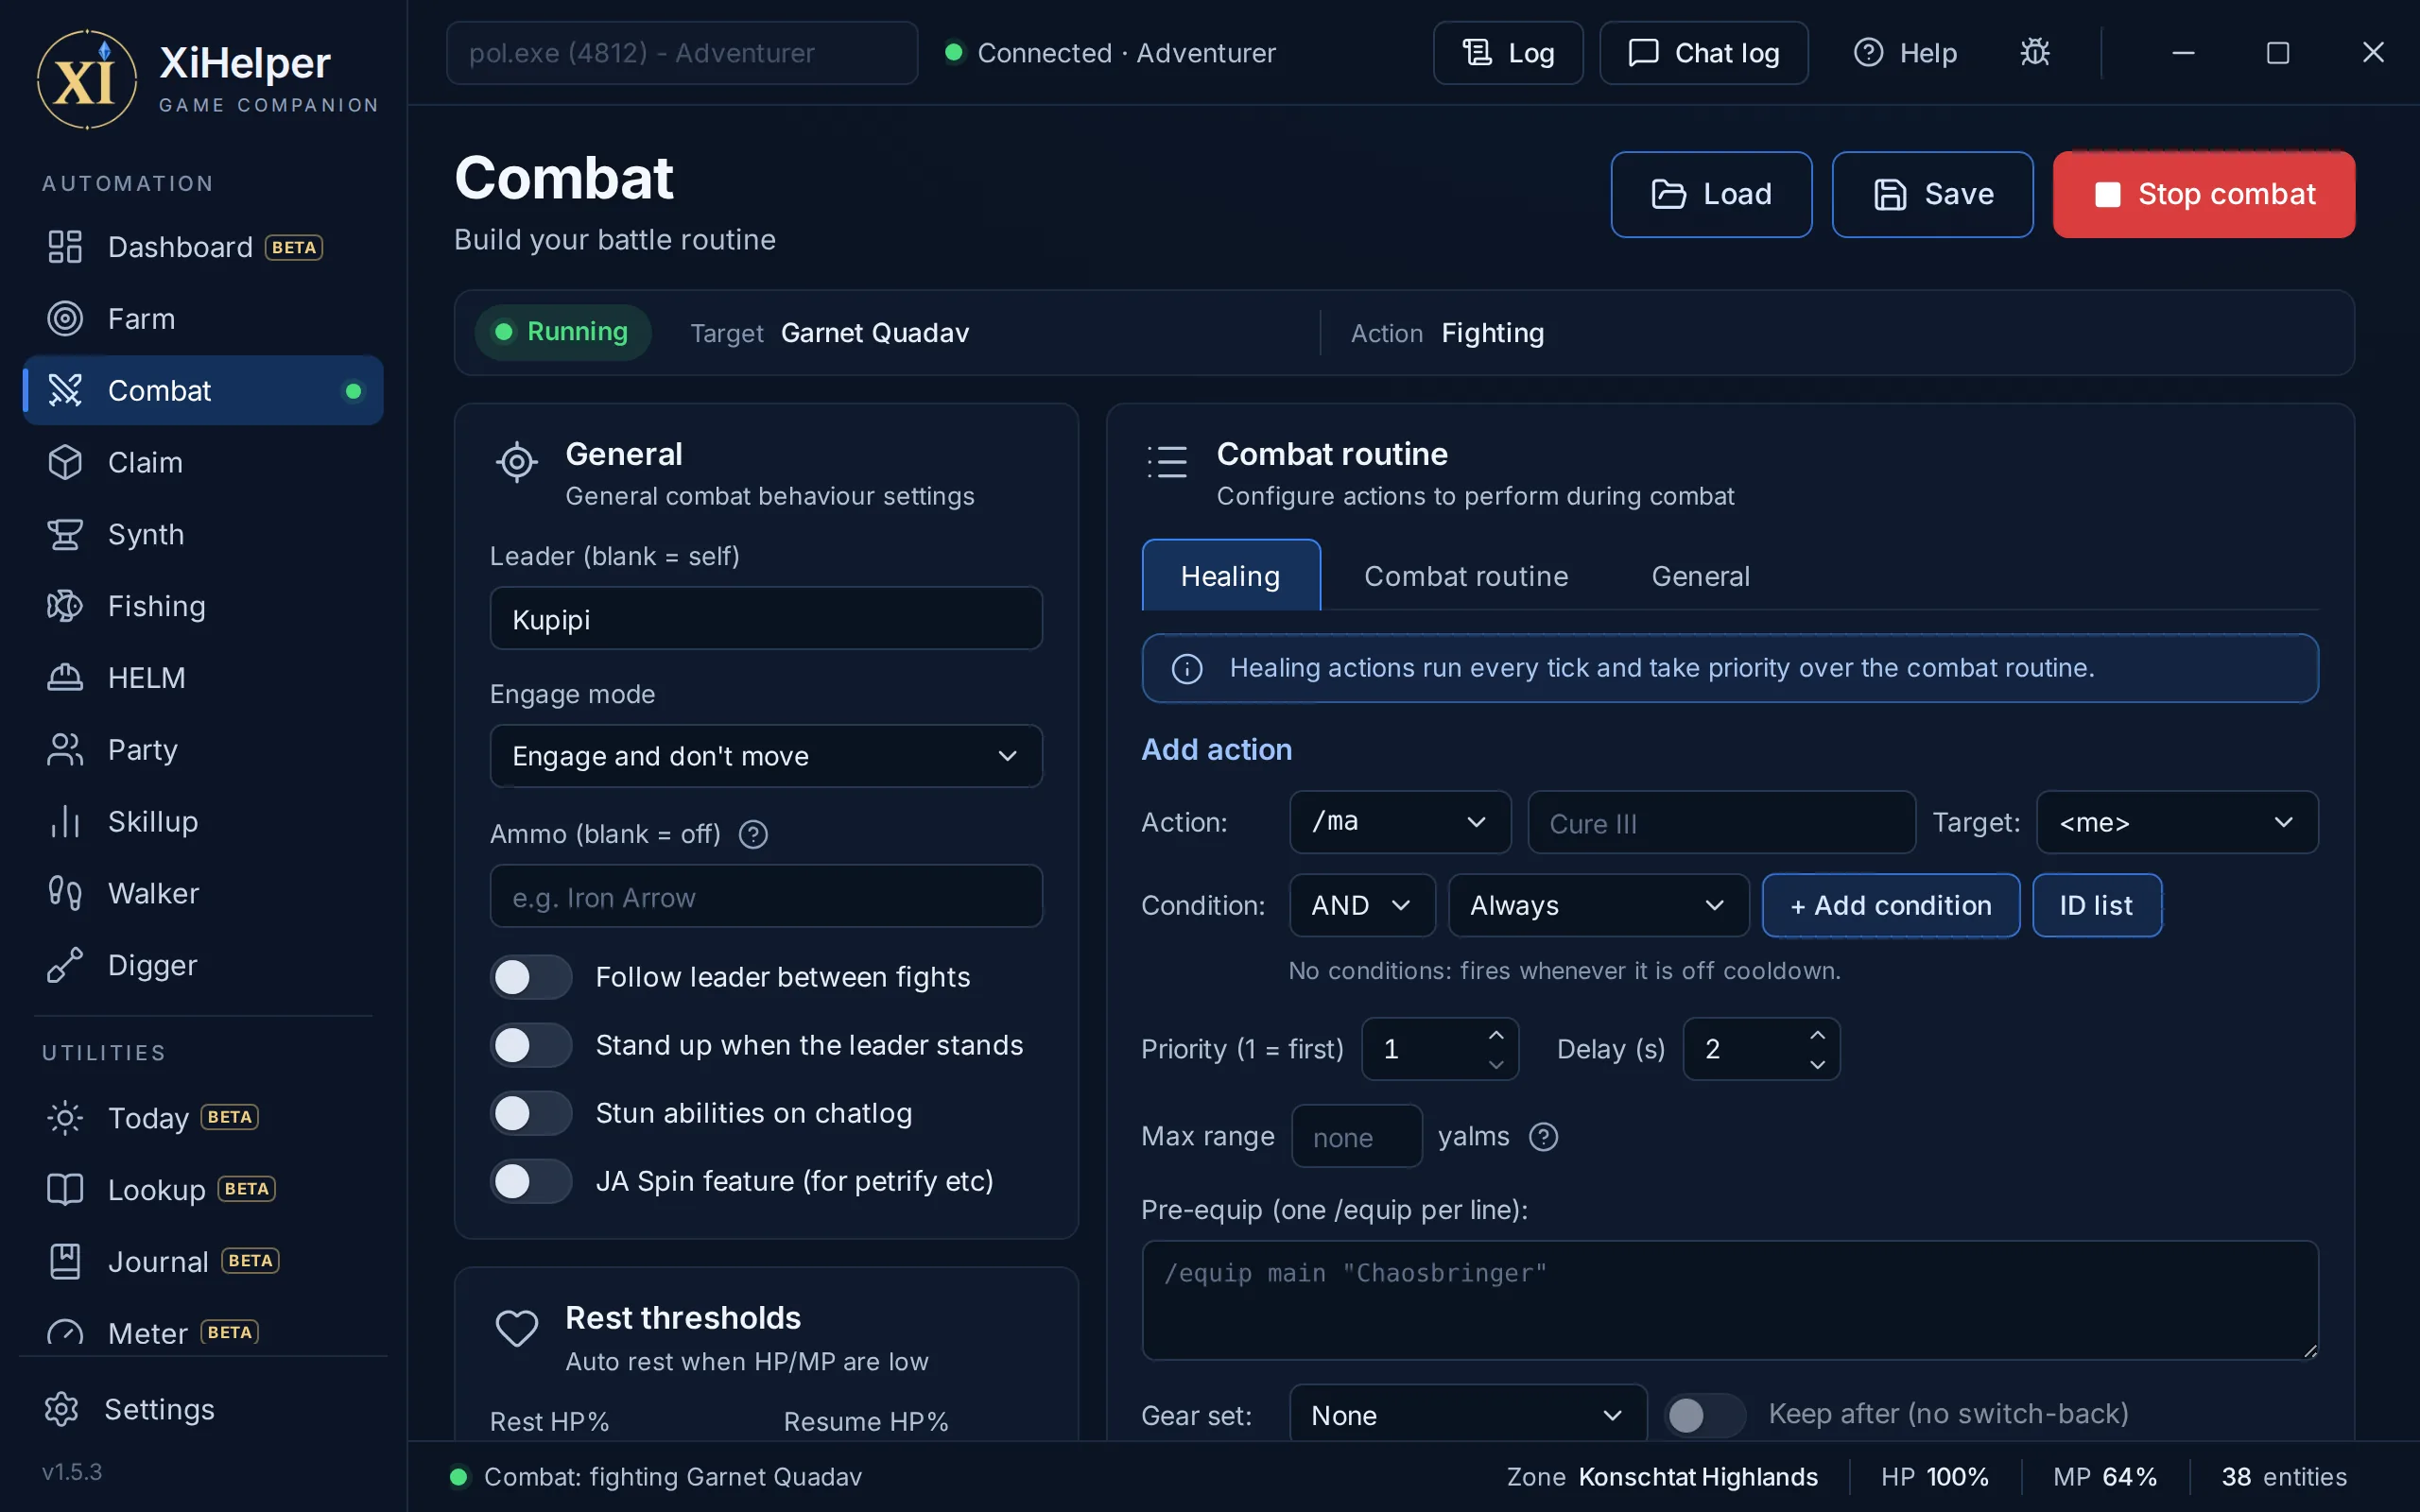Open the Today sun icon
2420x1512 pixels.
(x=65, y=1117)
